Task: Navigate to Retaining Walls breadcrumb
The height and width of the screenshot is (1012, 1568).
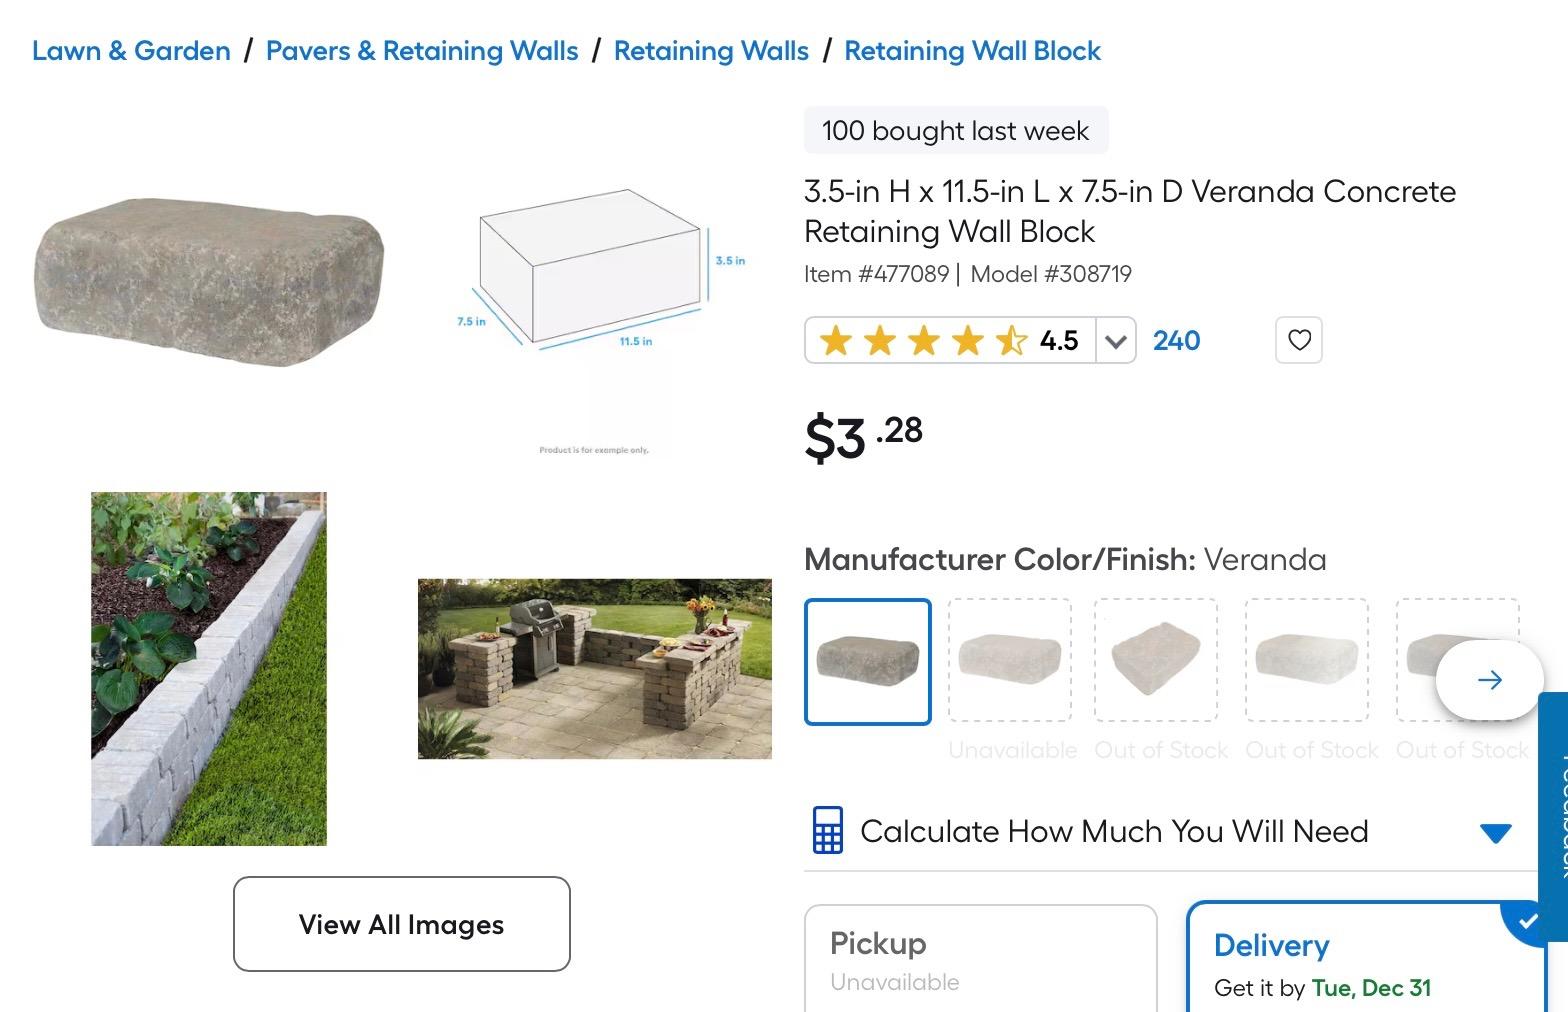Action: (711, 51)
